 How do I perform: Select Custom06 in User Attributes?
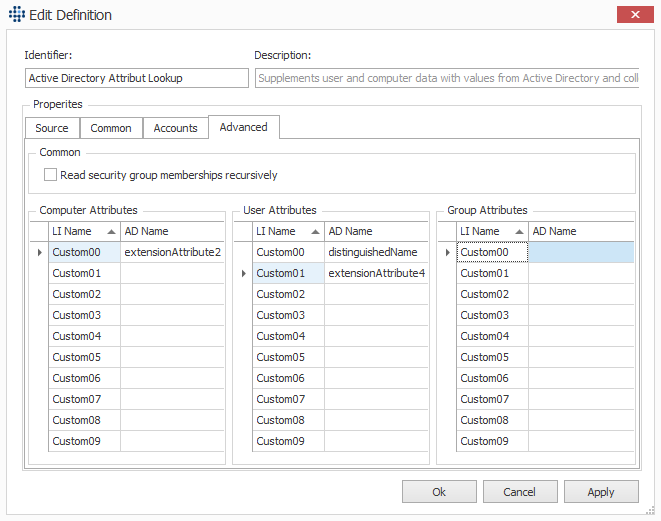[288, 379]
